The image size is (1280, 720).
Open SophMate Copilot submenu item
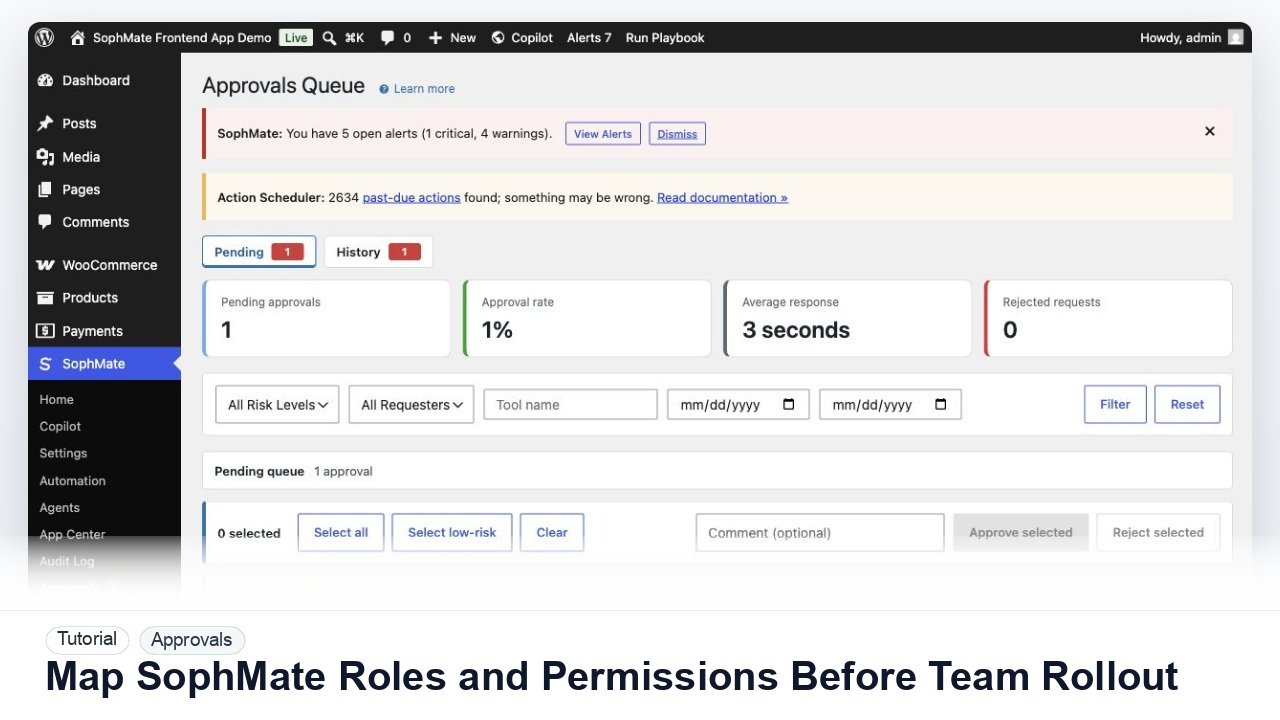(60, 426)
